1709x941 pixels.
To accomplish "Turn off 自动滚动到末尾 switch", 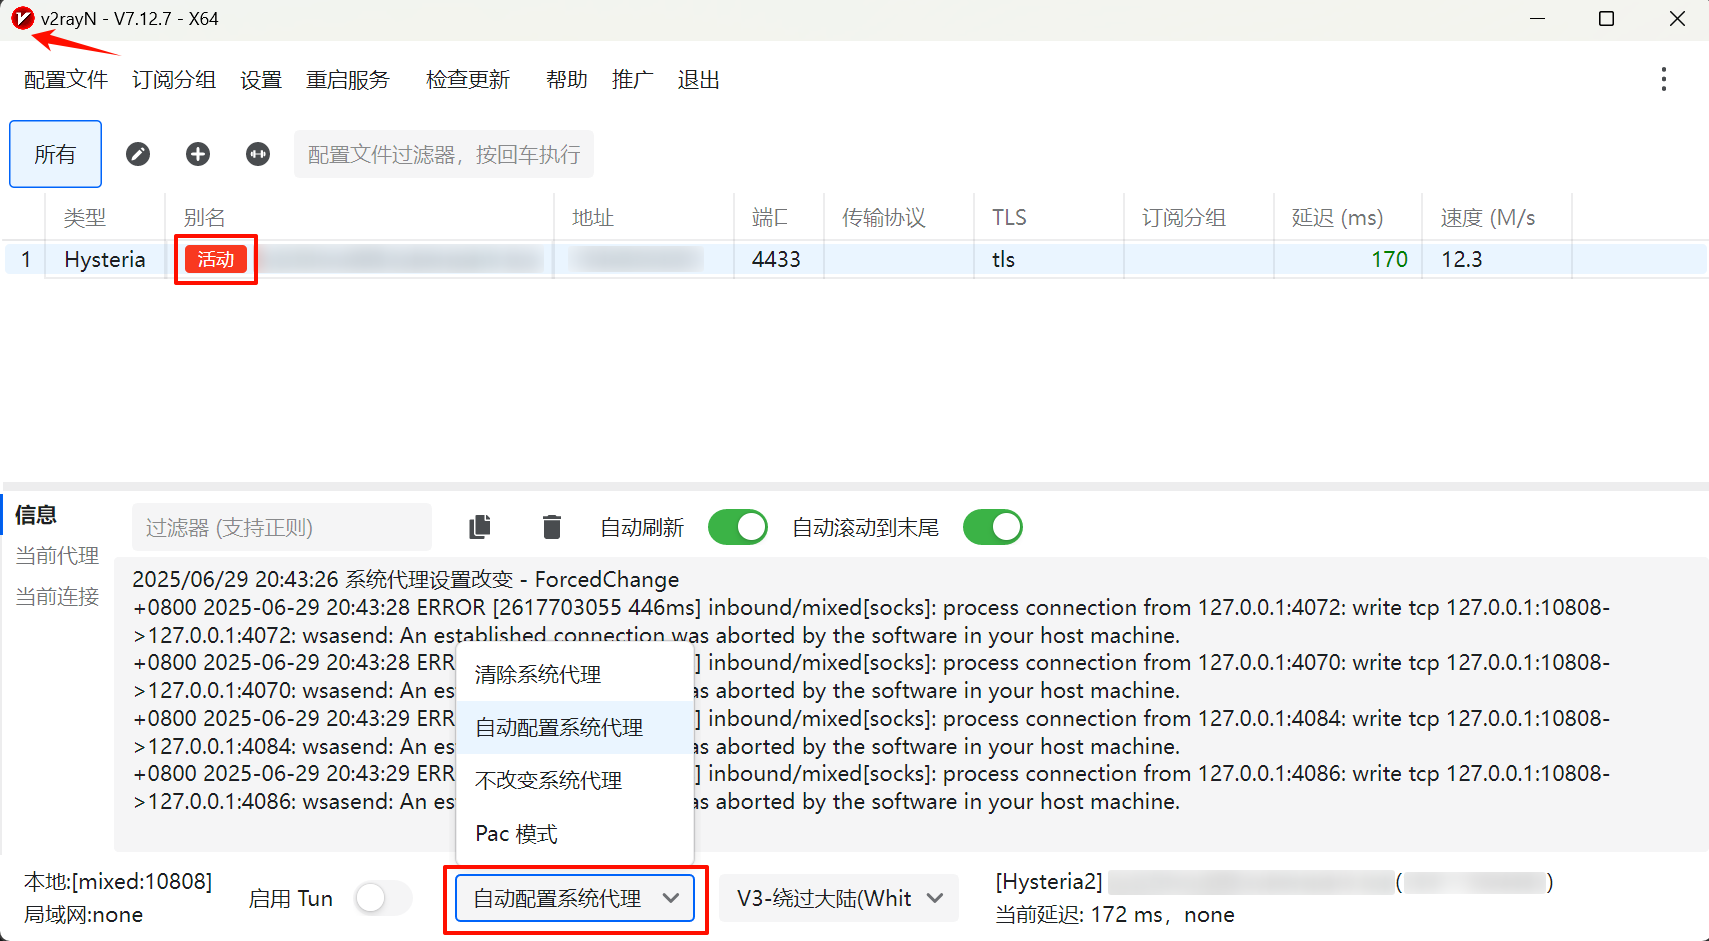I will click(x=992, y=527).
